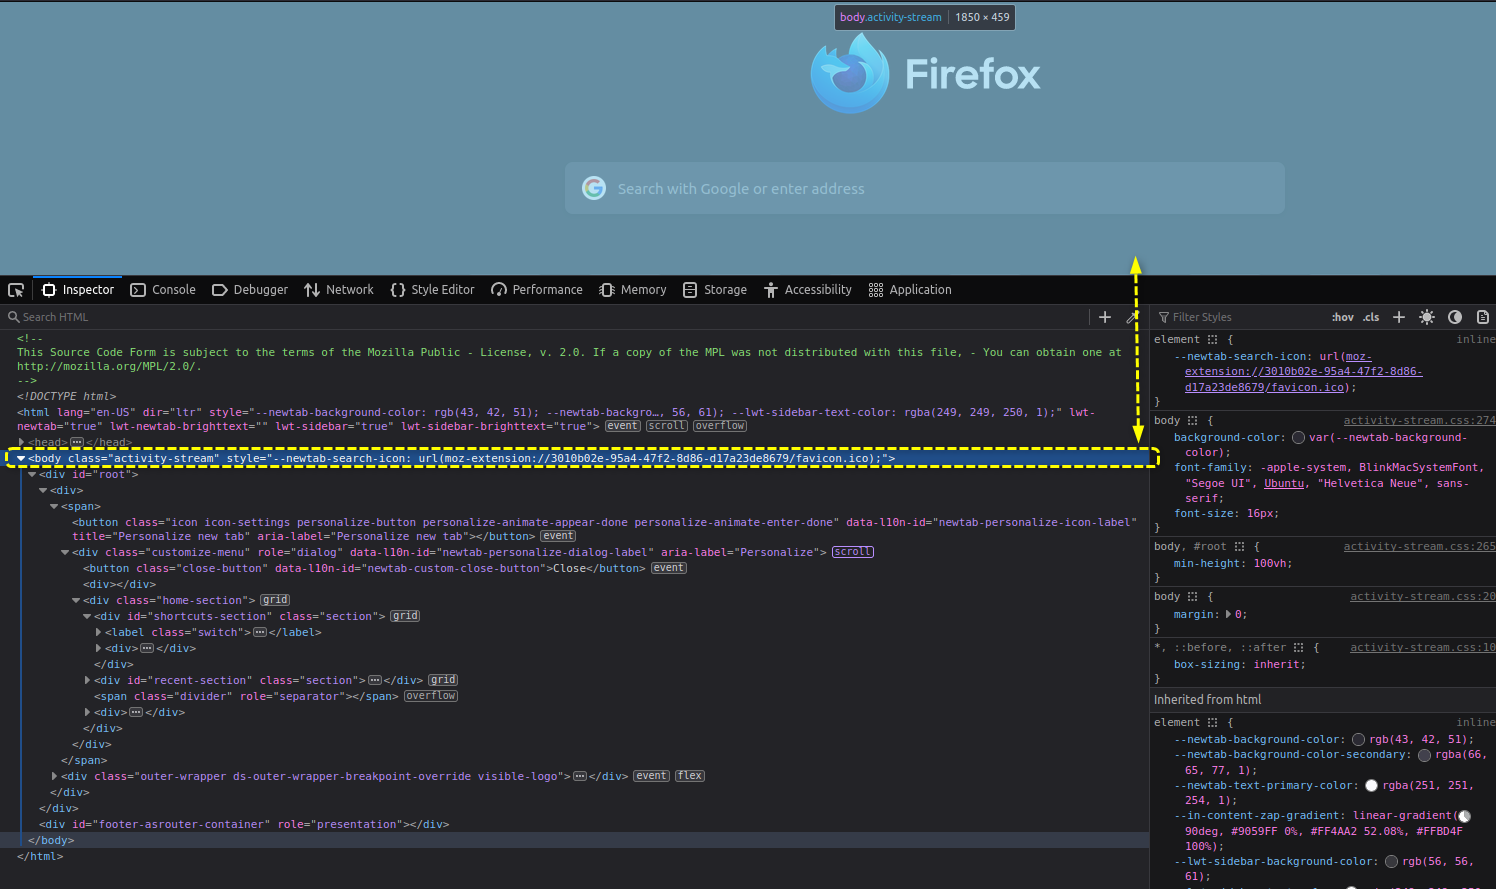This screenshot has height=889, width=1496.
Task: Open background-color swatch in body rule
Action: coord(1298,438)
